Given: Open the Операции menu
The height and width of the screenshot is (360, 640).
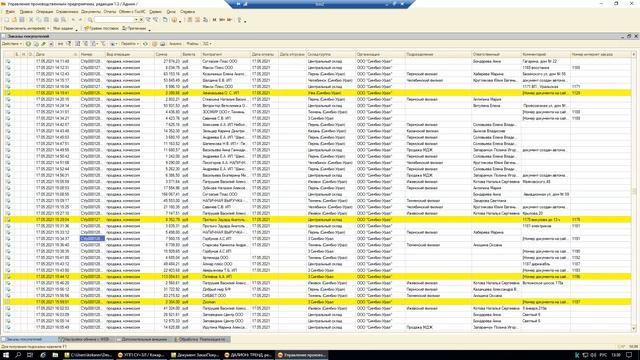Looking at the screenshot, I should (x=44, y=12).
